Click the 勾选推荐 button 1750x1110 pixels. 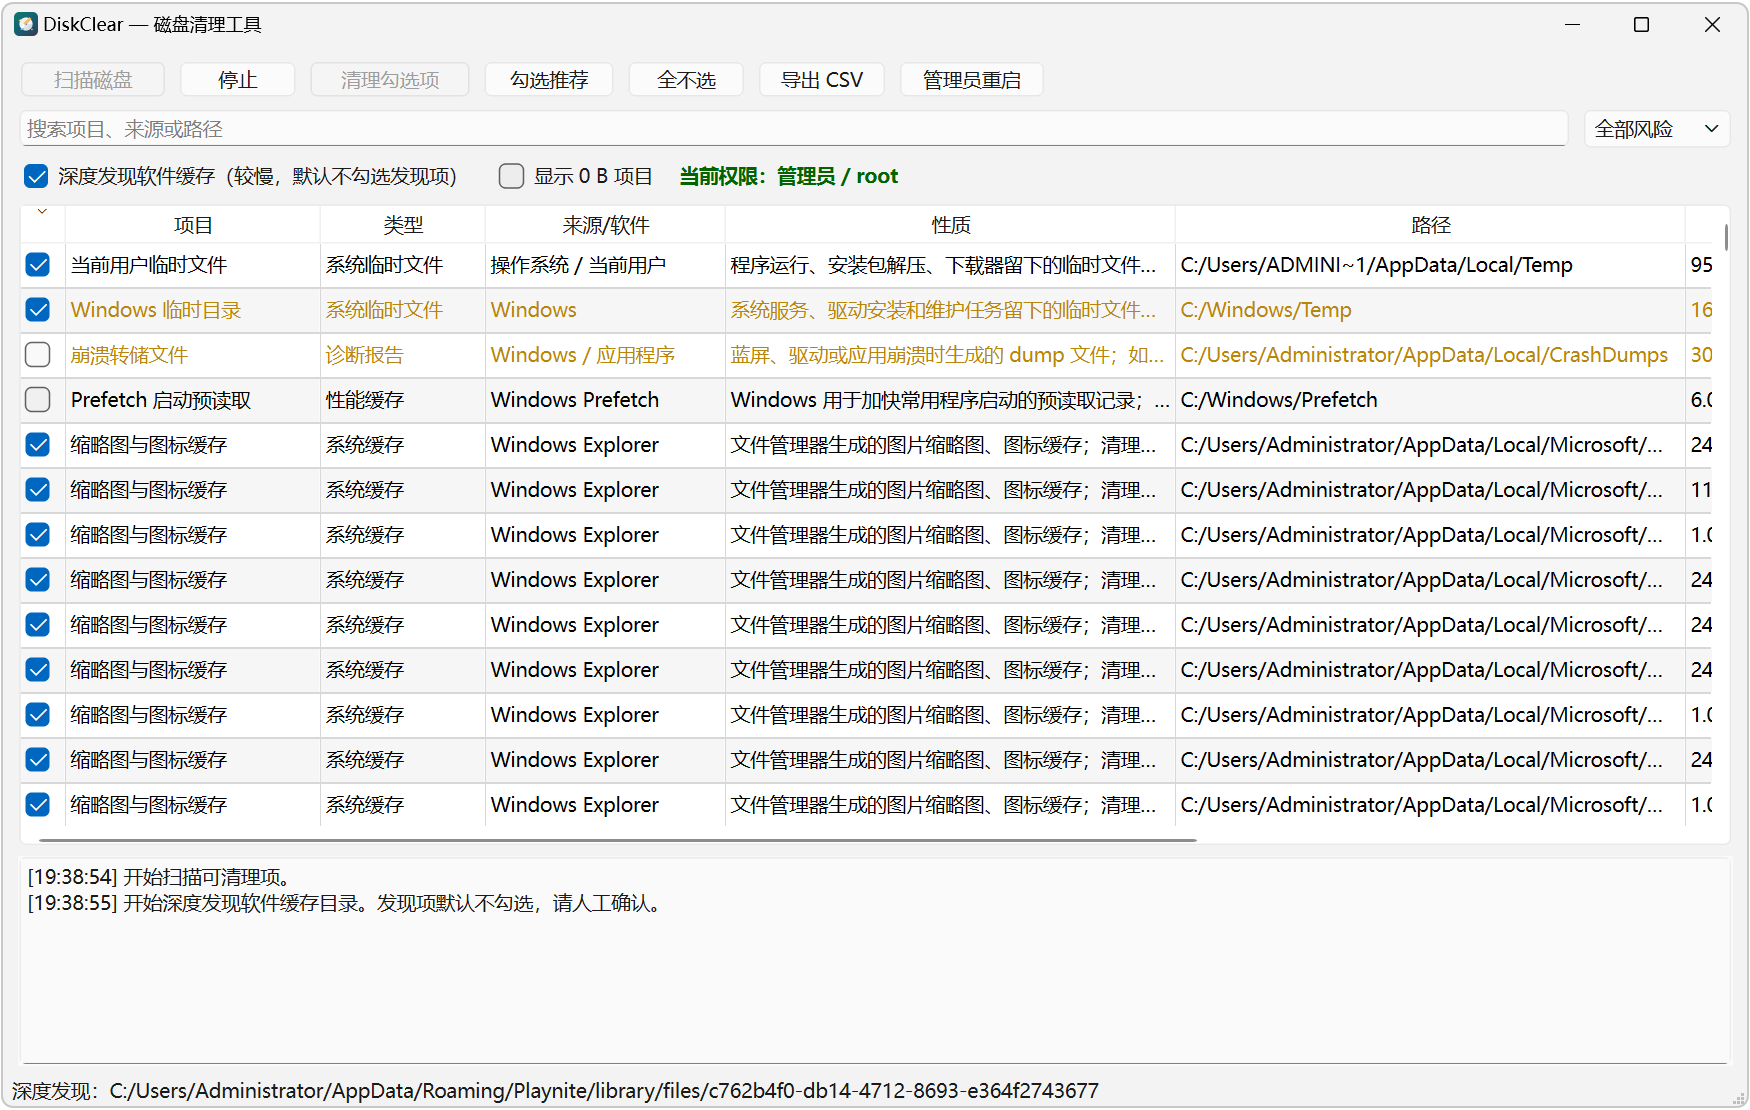pyautogui.click(x=549, y=80)
